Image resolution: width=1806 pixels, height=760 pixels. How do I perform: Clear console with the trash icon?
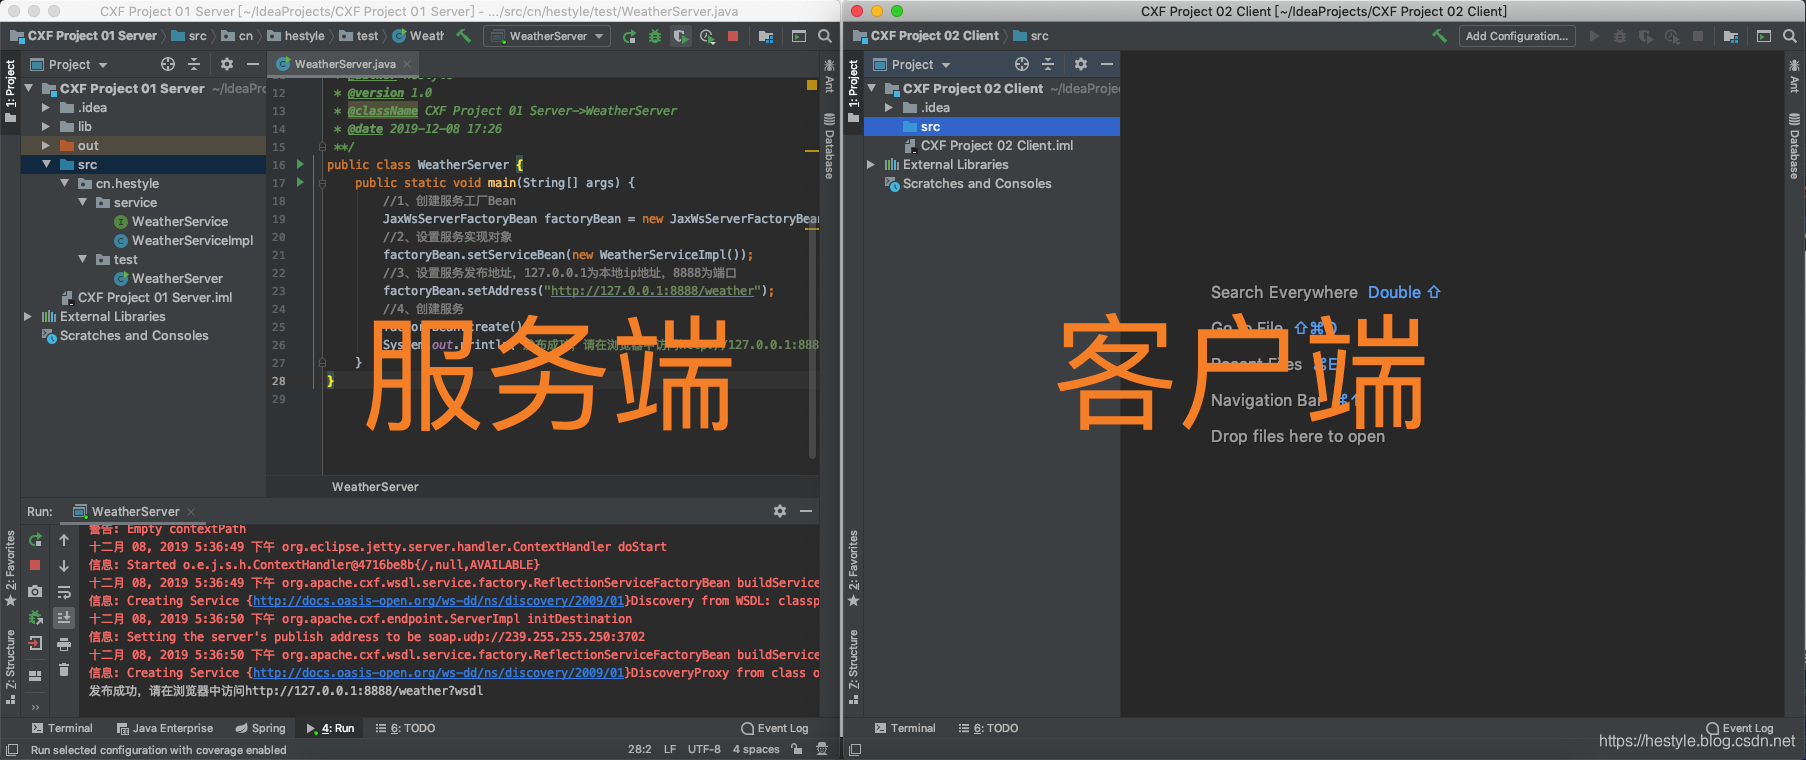tap(64, 670)
